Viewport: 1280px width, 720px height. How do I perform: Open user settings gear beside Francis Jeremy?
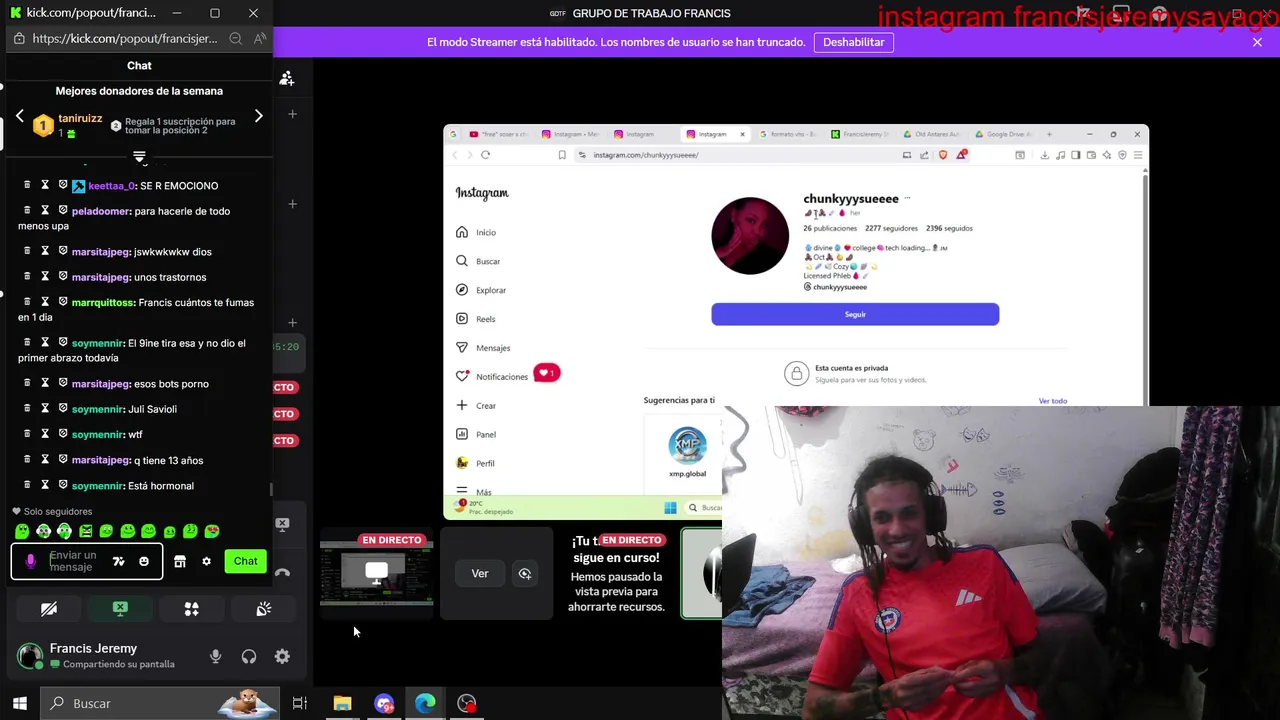point(282,657)
